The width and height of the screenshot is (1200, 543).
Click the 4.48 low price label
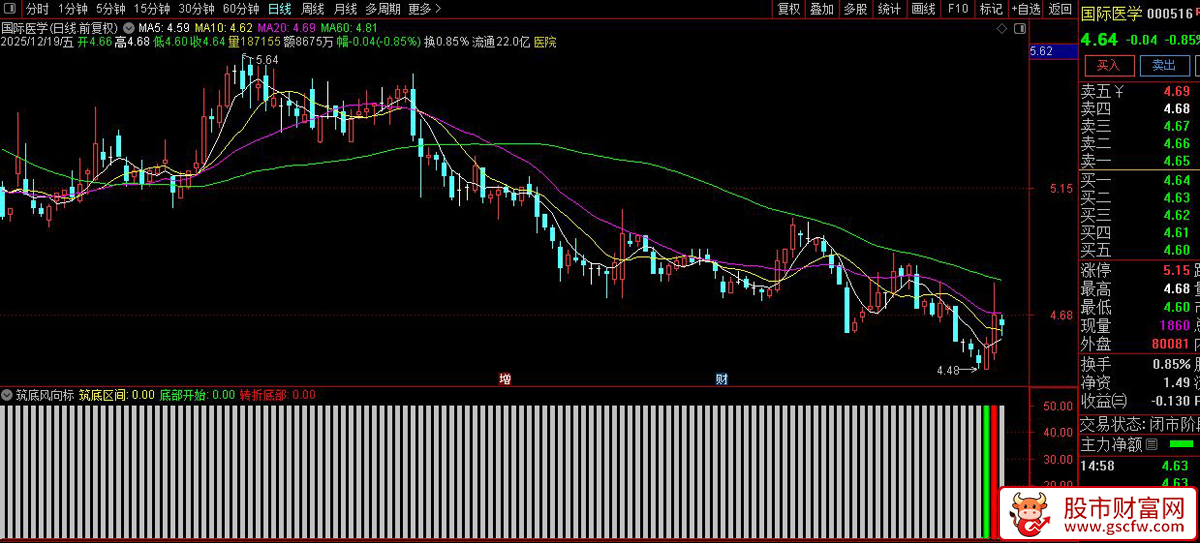[x=947, y=370]
